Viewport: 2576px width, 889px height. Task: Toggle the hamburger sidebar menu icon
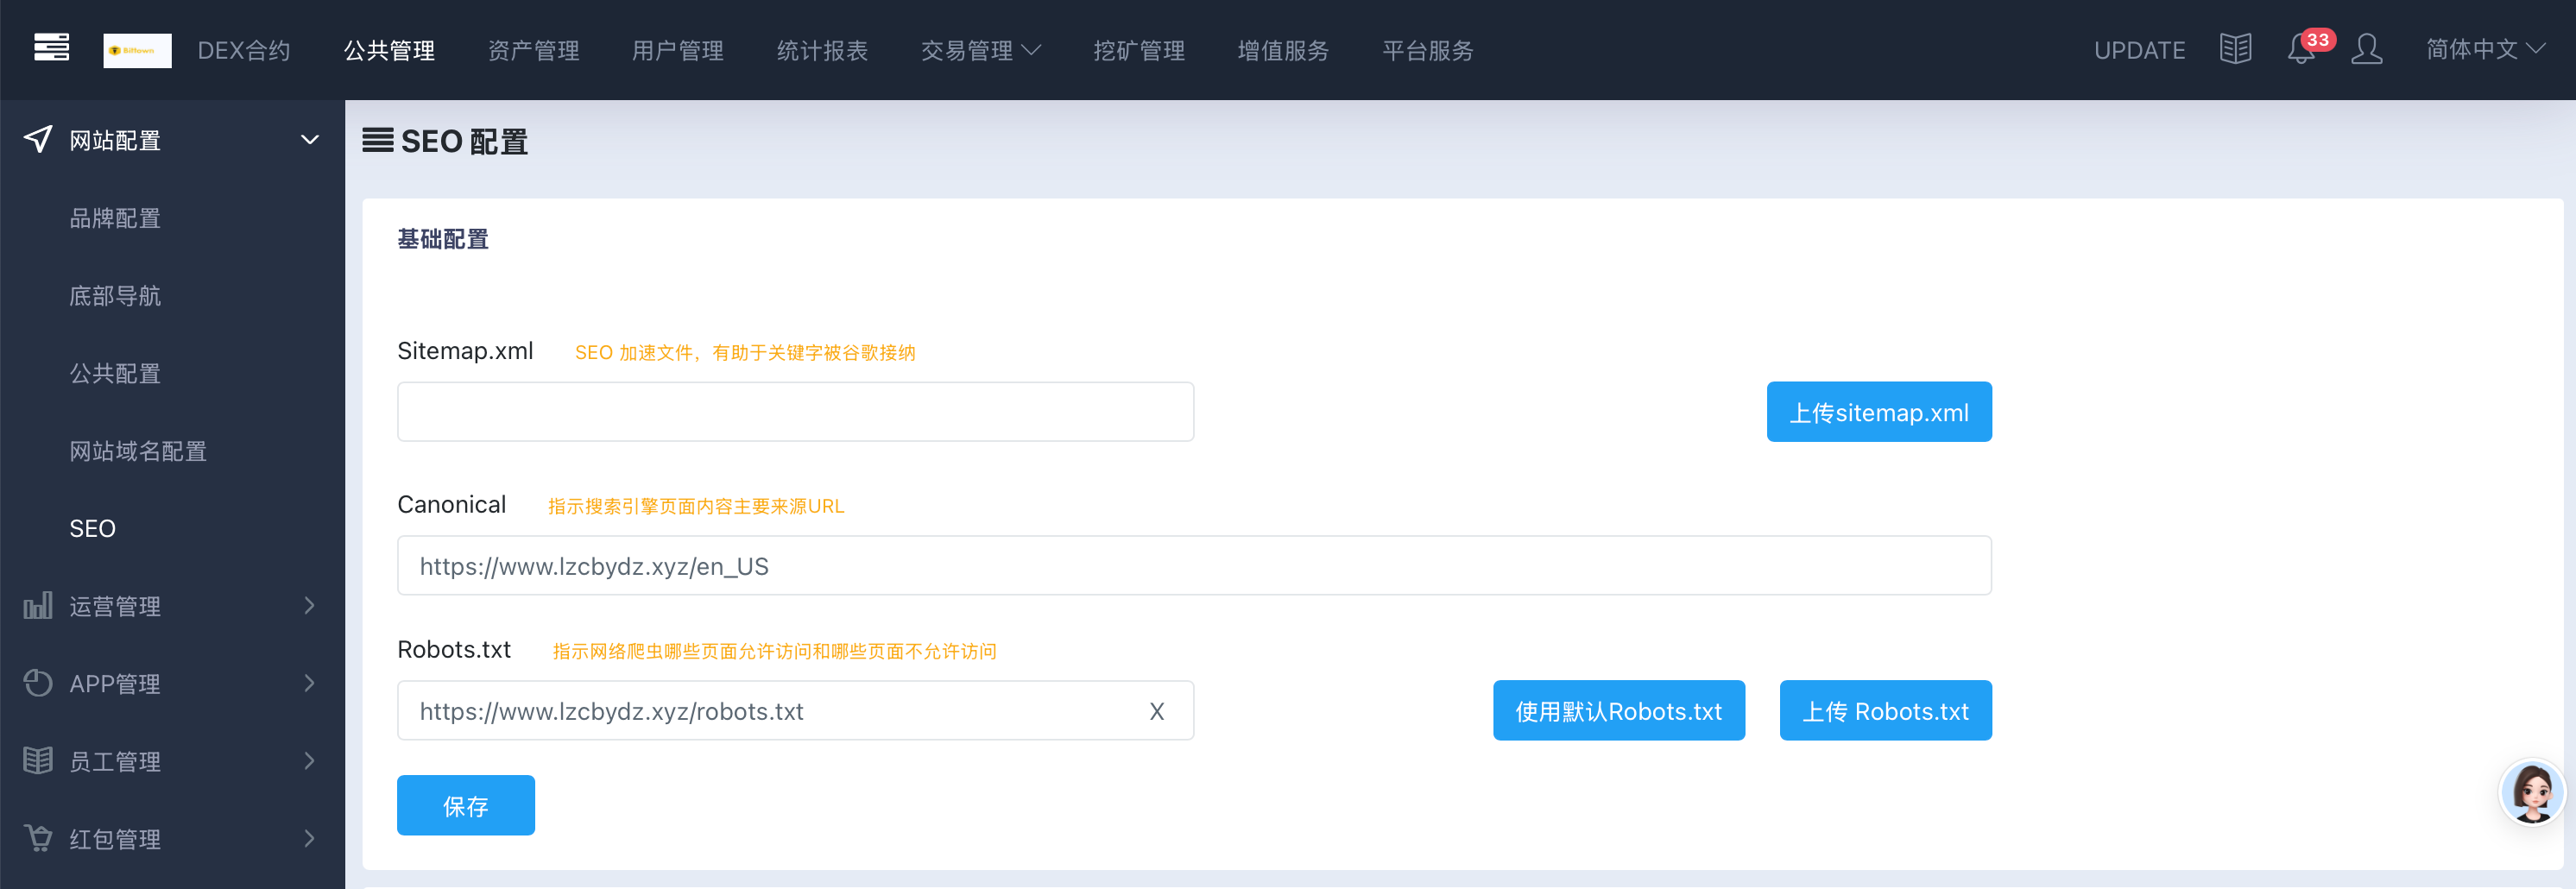51,48
